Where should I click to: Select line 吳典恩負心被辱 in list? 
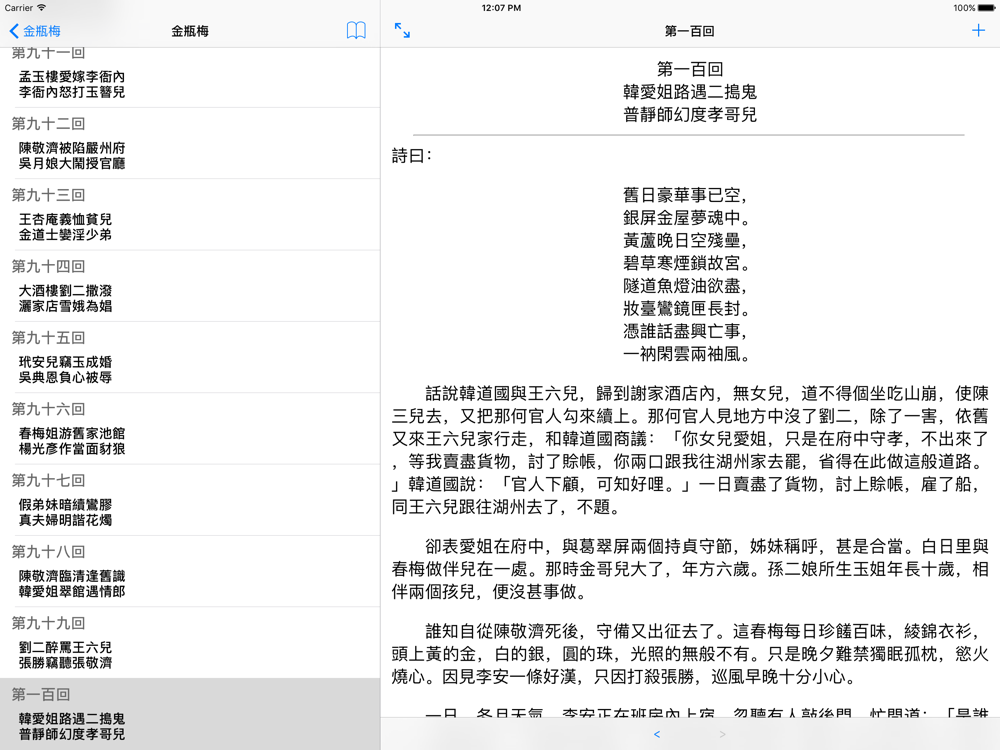[x=65, y=378]
